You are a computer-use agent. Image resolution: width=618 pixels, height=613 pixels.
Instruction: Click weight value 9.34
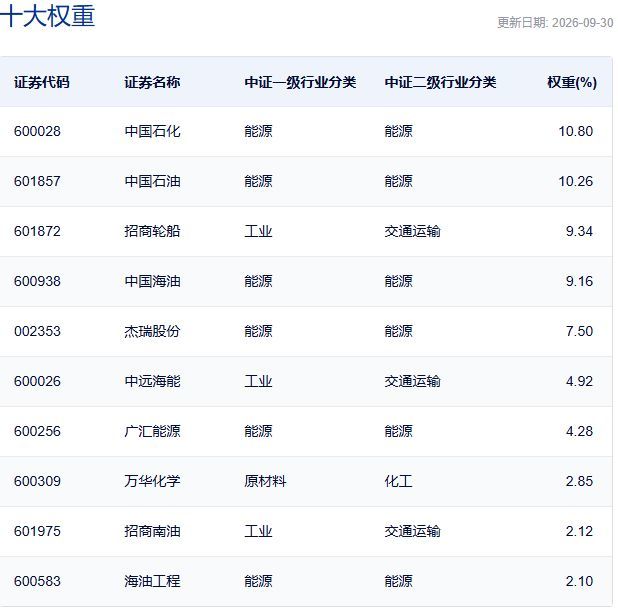point(579,231)
